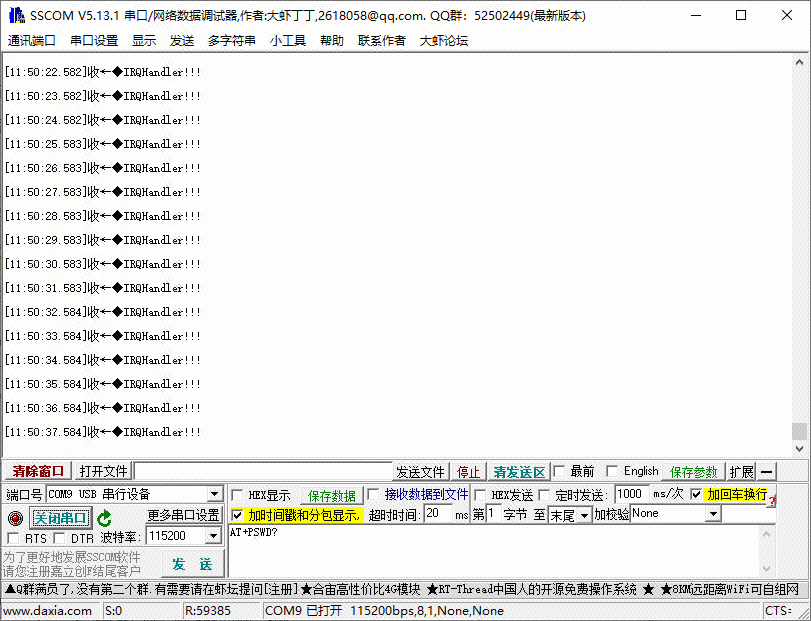Click the 清除窗口 clear window button
The height and width of the screenshot is (621, 811).
pyautogui.click(x=38, y=472)
